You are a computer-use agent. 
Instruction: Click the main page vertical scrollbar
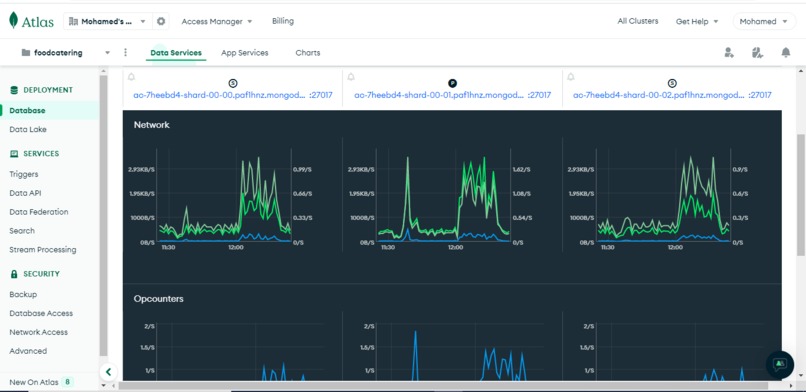tap(800, 195)
